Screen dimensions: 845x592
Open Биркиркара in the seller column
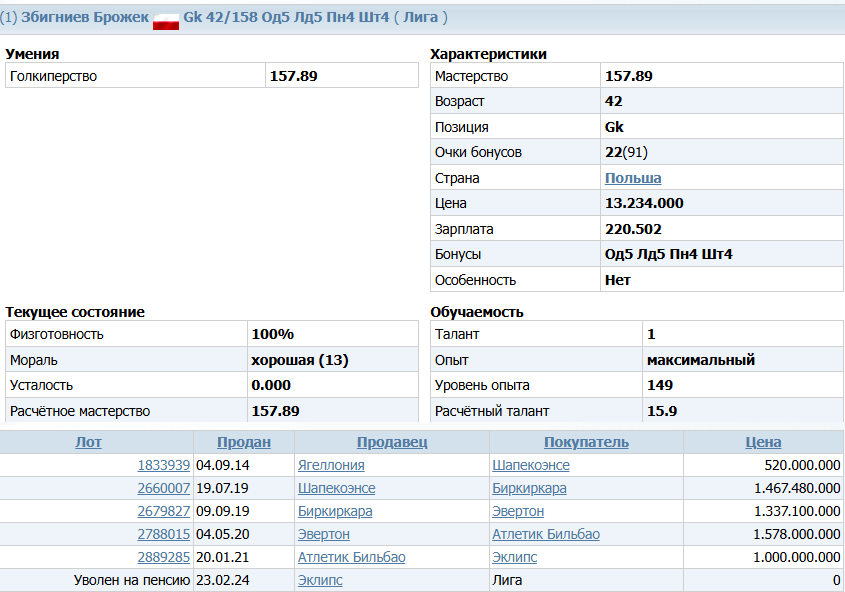point(335,511)
